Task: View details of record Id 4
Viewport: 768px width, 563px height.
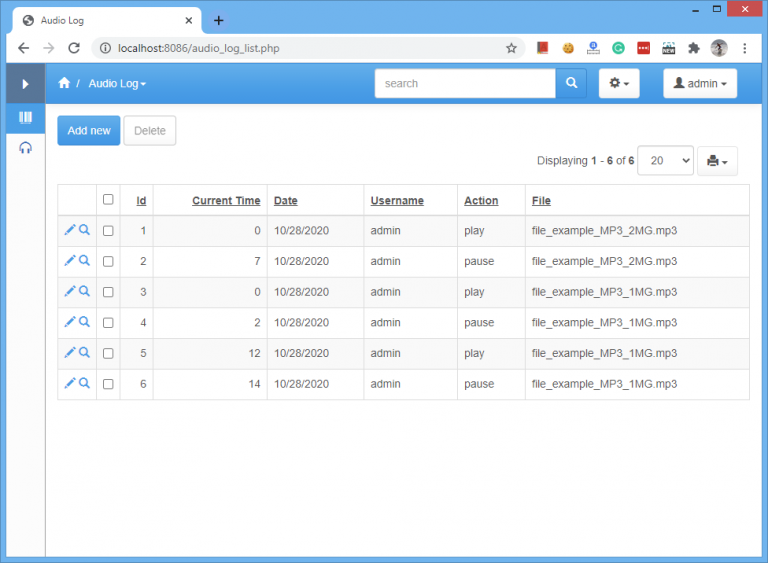Action: 85,322
